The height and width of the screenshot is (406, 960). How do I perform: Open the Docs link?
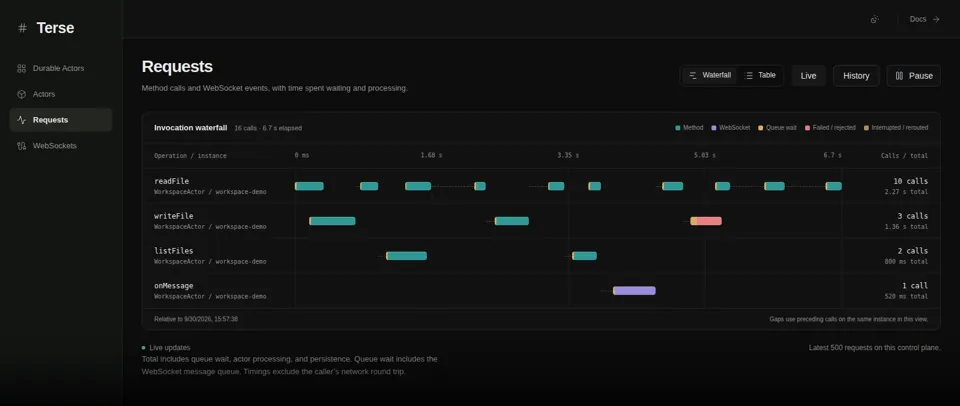[x=924, y=19]
